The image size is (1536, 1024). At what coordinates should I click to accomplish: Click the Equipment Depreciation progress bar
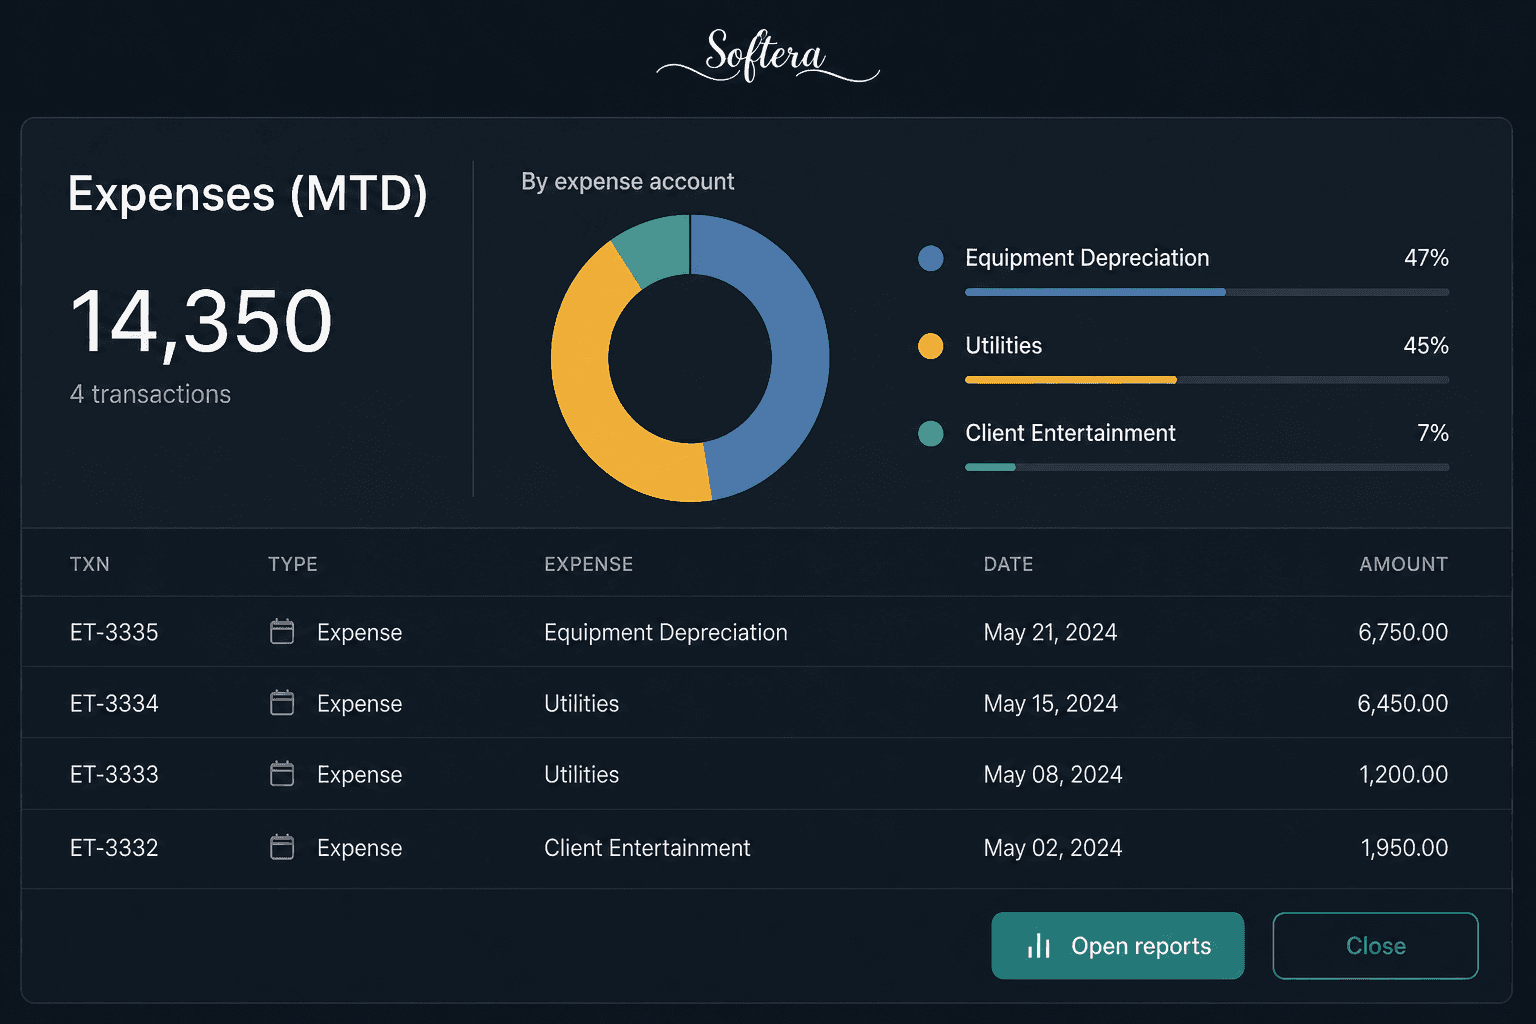[1207, 292]
